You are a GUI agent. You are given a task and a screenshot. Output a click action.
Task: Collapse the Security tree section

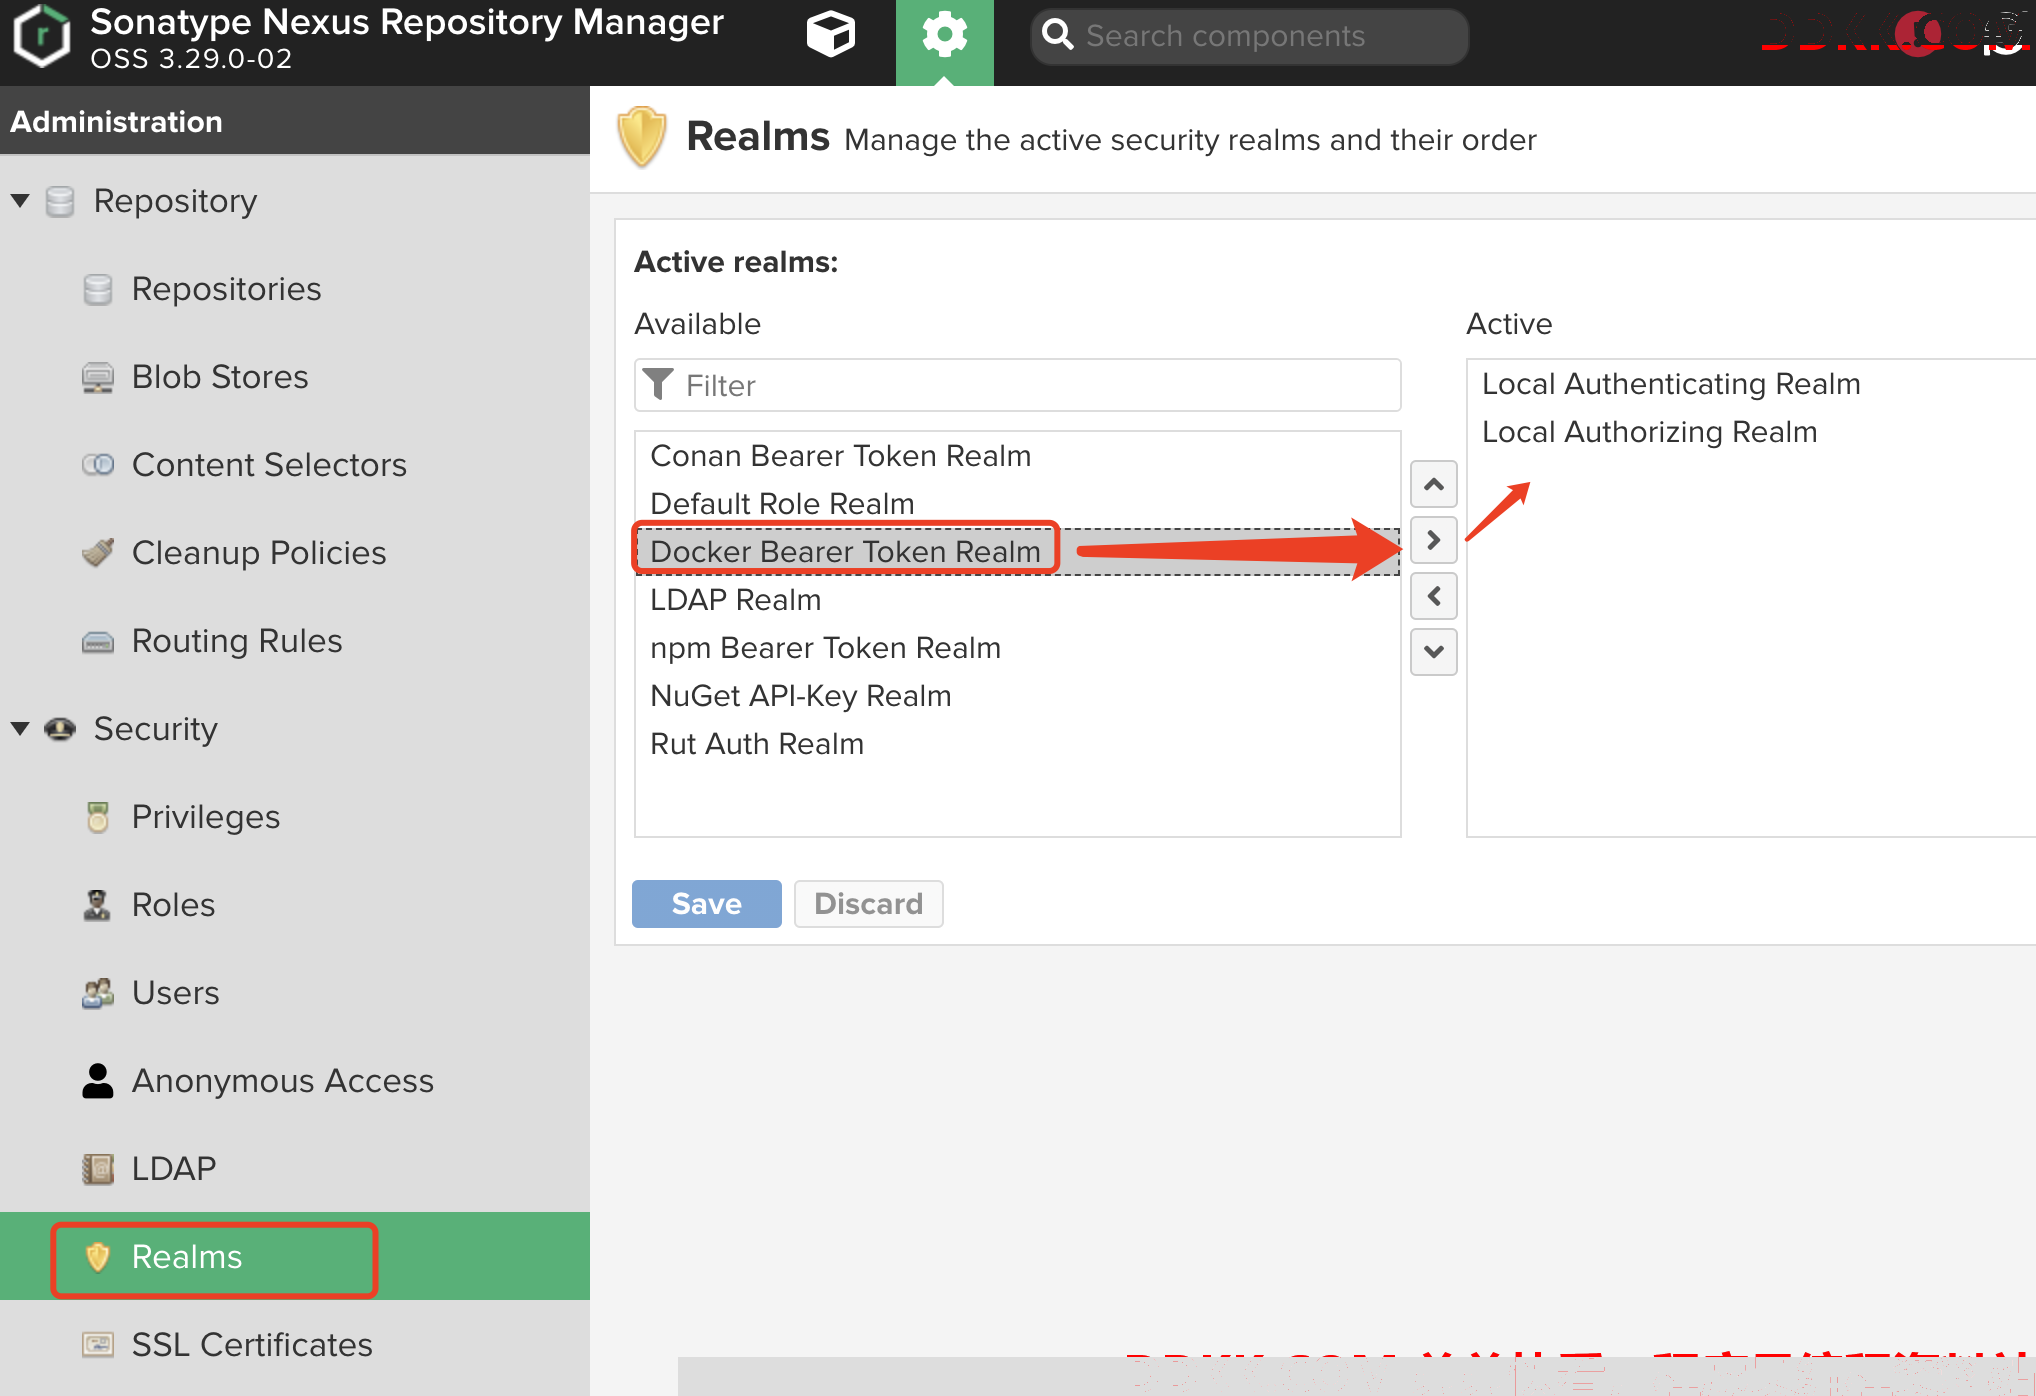20,729
